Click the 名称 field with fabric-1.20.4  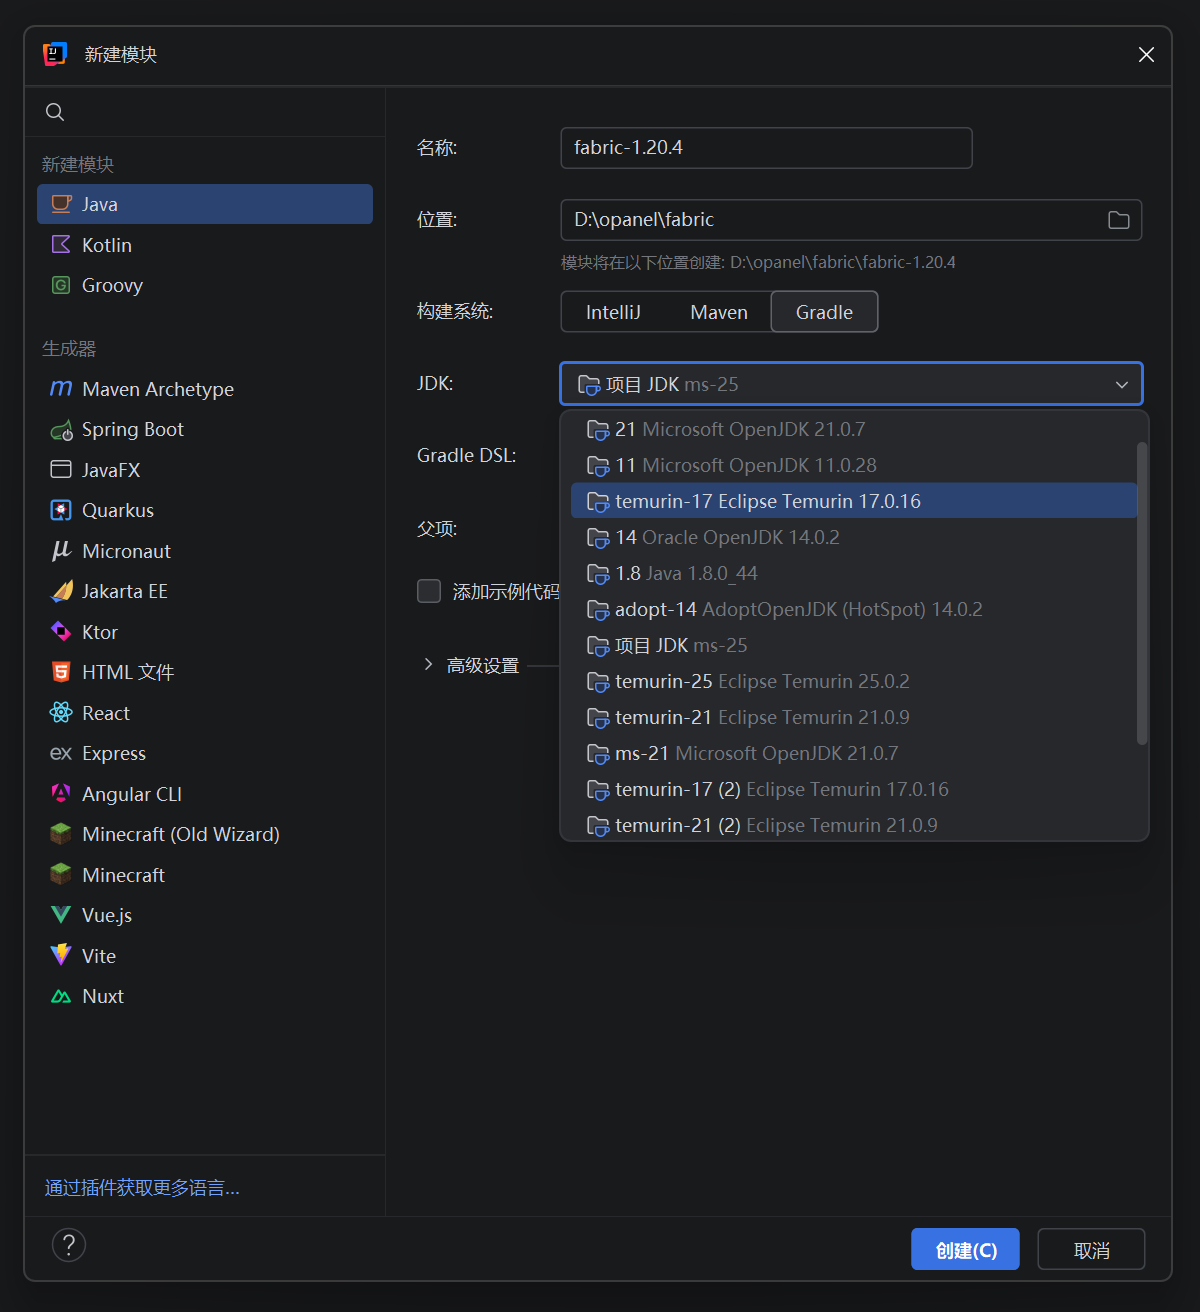pos(766,148)
